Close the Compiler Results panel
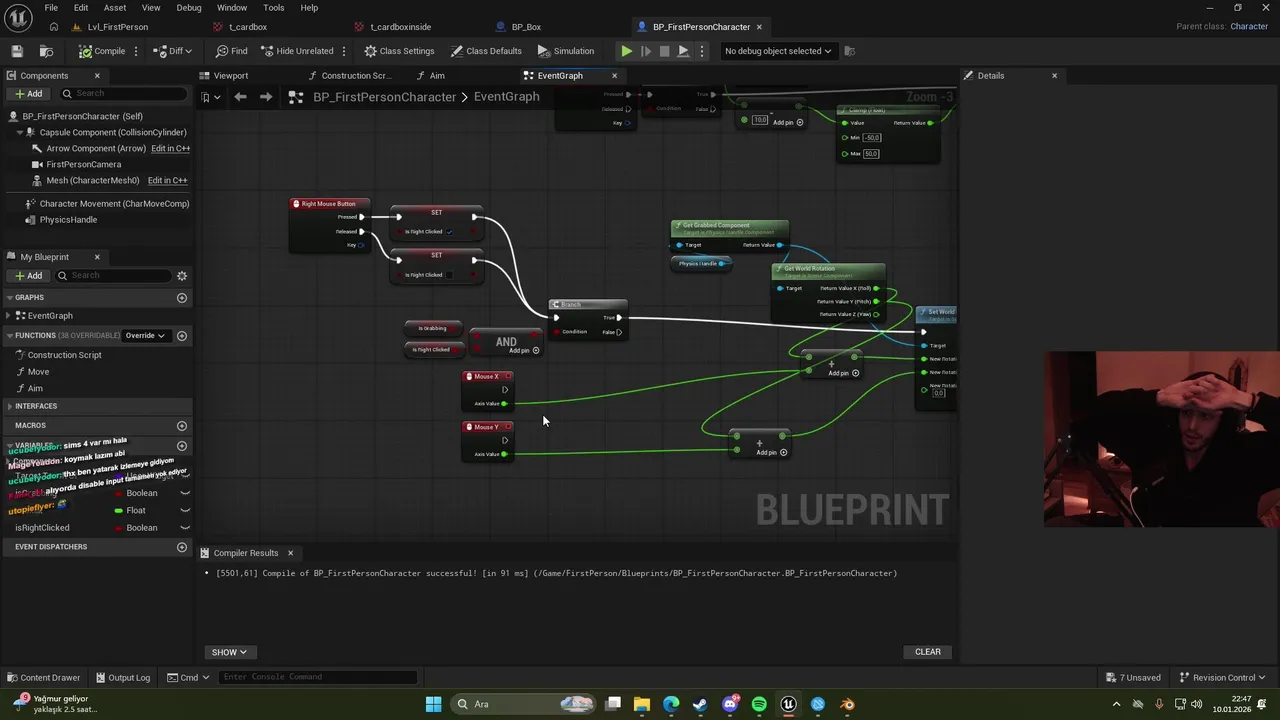This screenshot has width=1280, height=720. [x=290, y=553]
